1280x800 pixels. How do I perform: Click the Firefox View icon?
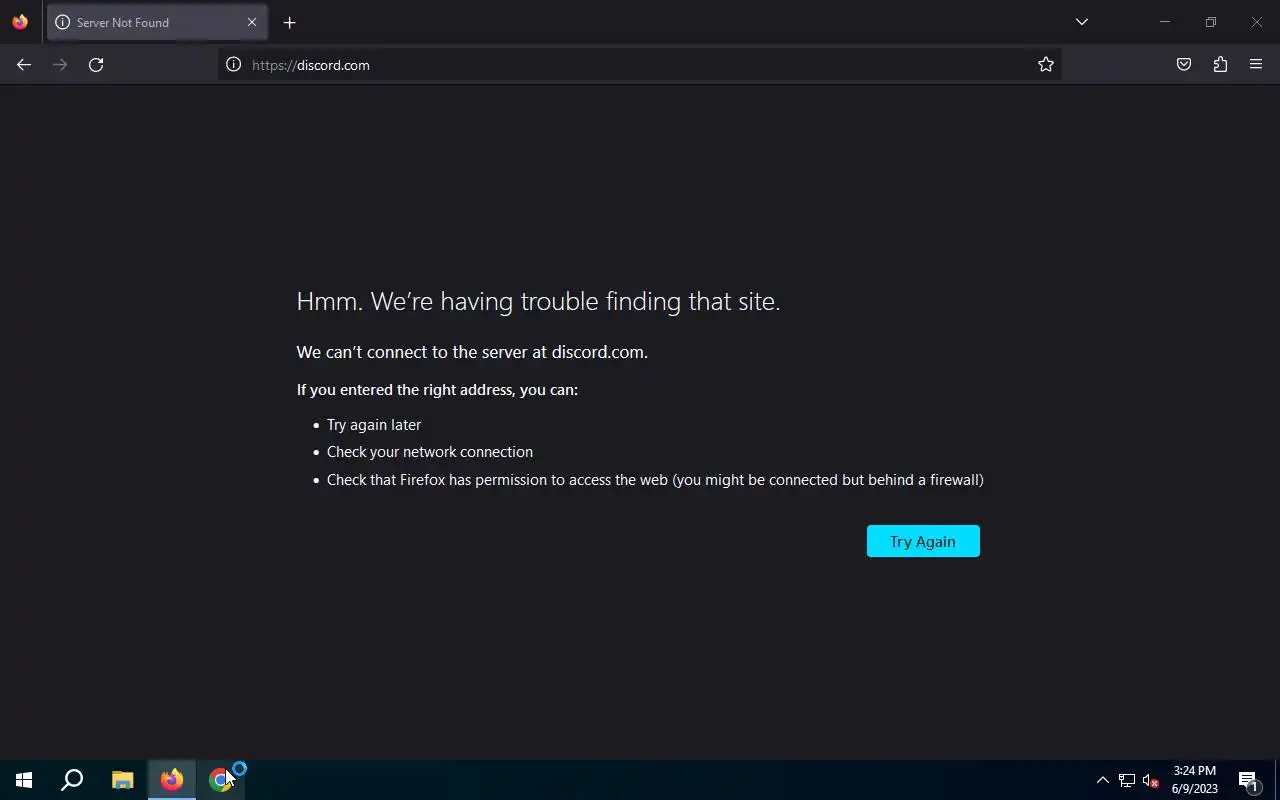click(20, 22)
